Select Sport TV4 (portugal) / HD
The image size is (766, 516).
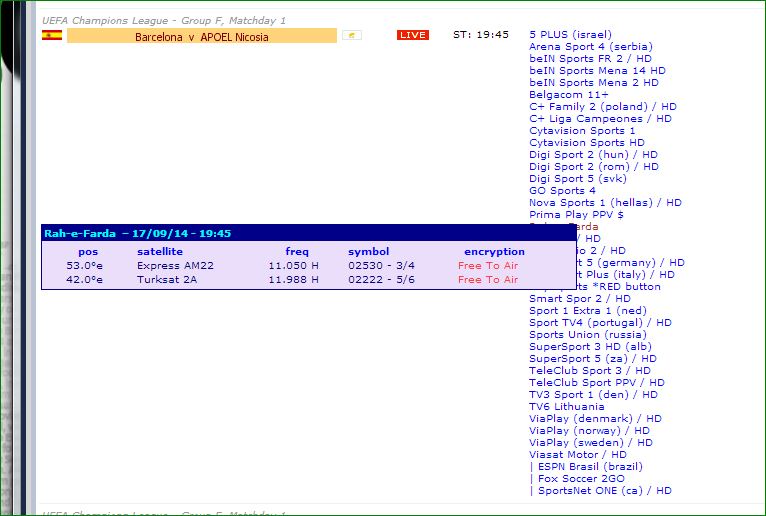click(x=600, y=322)
